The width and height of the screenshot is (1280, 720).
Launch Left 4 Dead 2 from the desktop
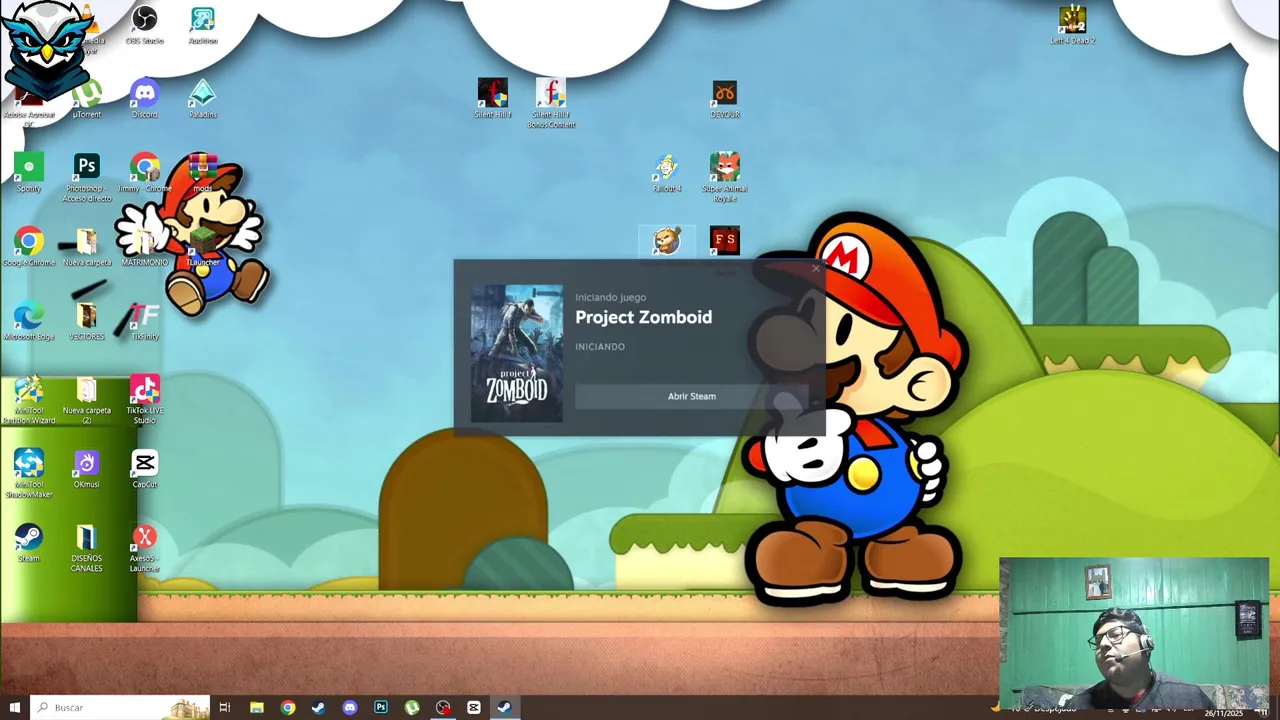pyautogui.click(x=1073, y=26)
